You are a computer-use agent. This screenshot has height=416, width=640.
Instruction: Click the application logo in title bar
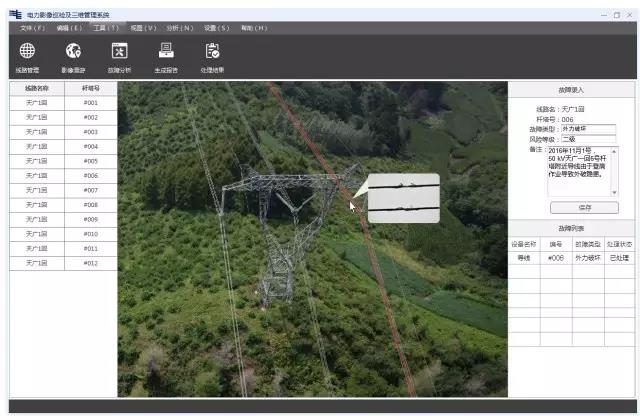(x=15, y=15)
